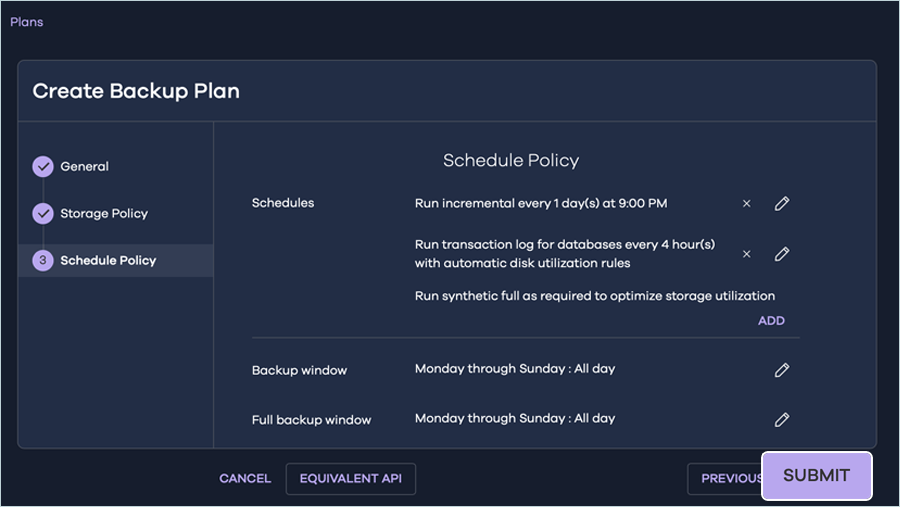Screen dimensions: 900x507
Task: Edit the incremental schedule pencil icon
Action: pos(782,204)
